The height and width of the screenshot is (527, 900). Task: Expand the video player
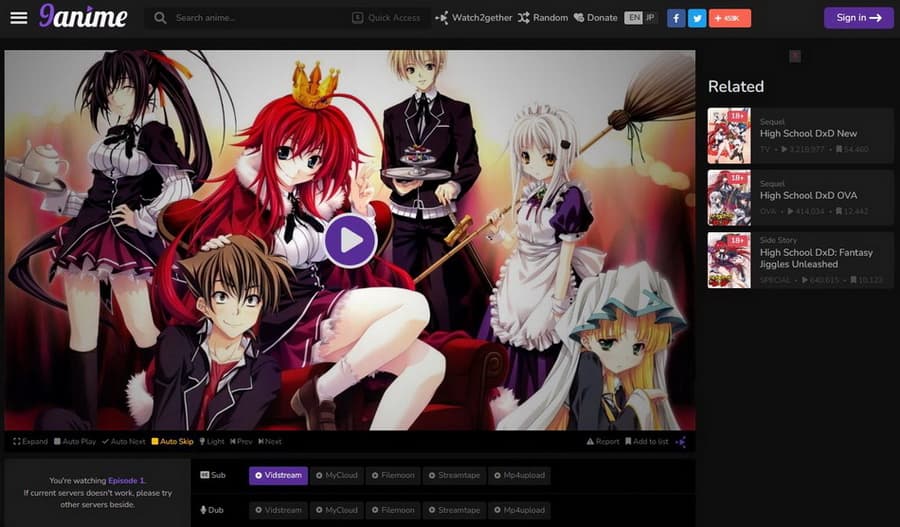coord(30,441)
